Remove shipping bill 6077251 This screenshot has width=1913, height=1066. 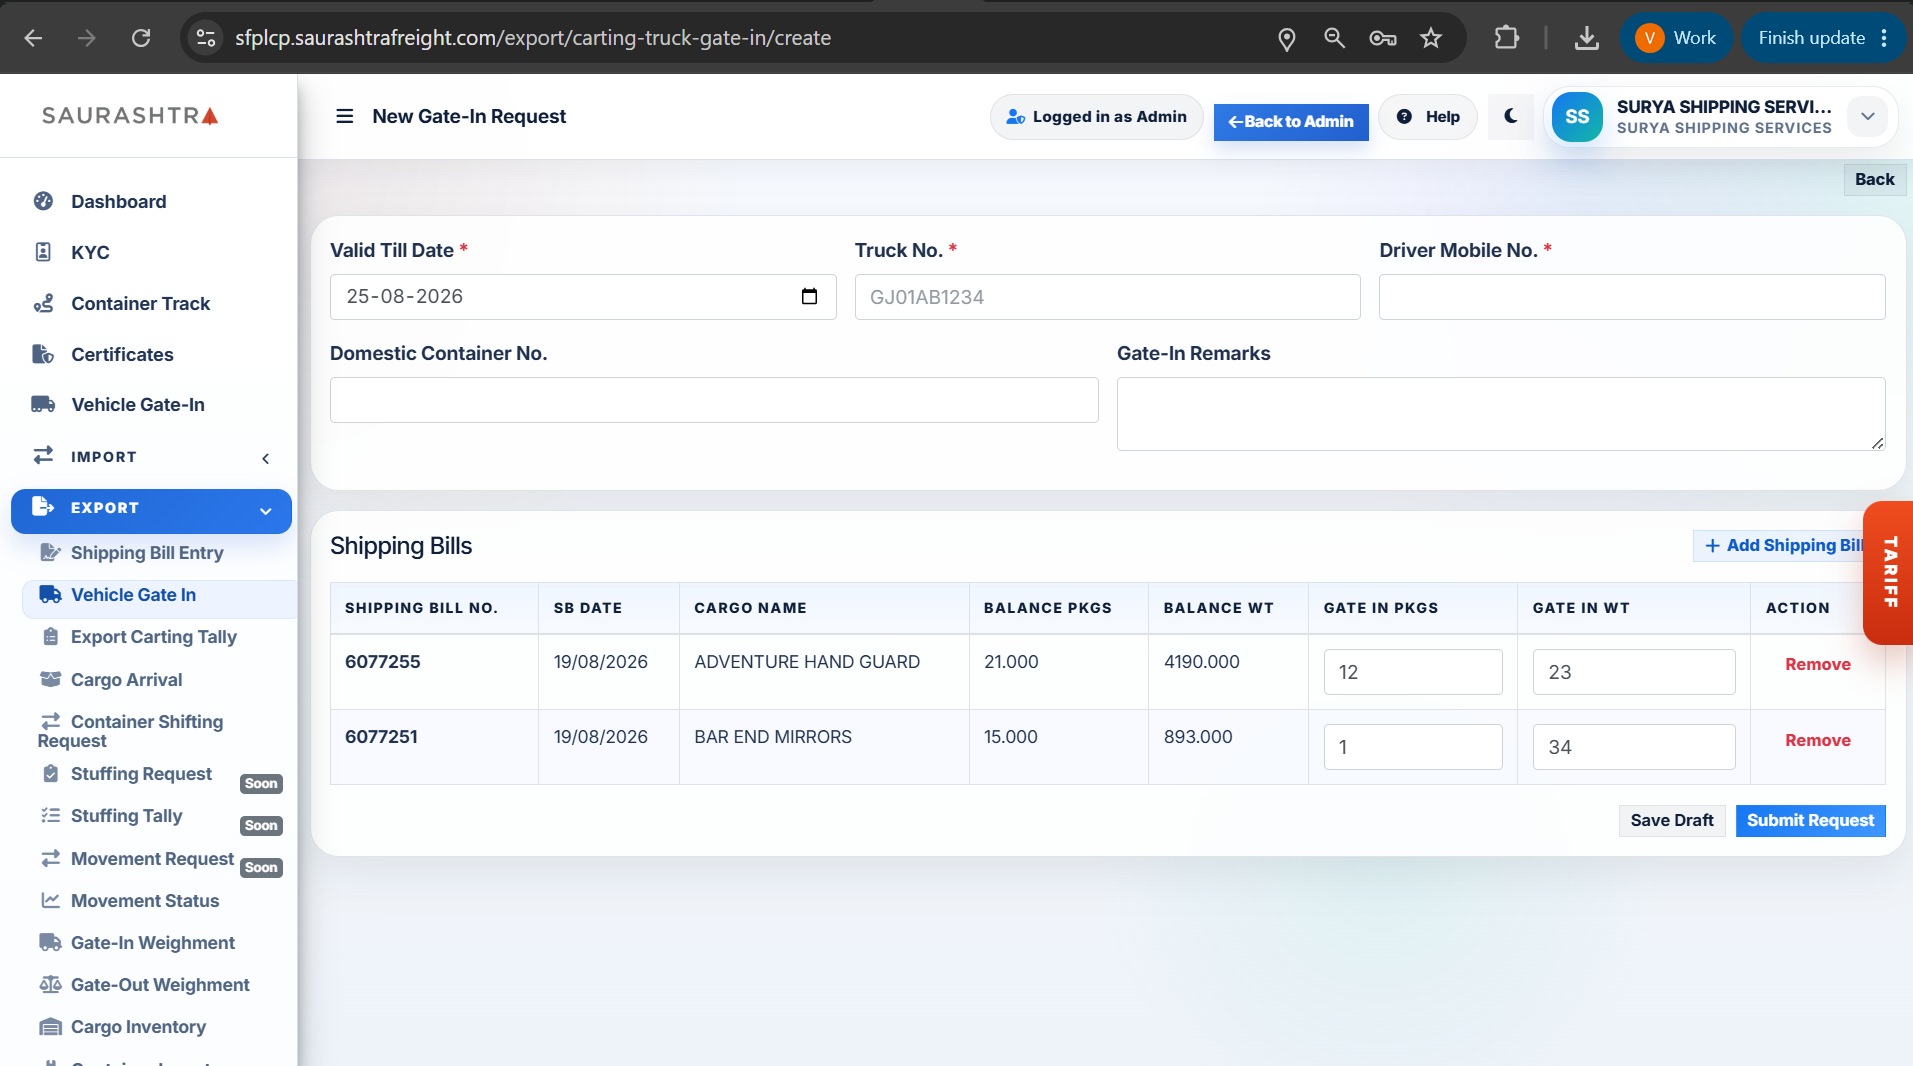(x=1817, y=740)
